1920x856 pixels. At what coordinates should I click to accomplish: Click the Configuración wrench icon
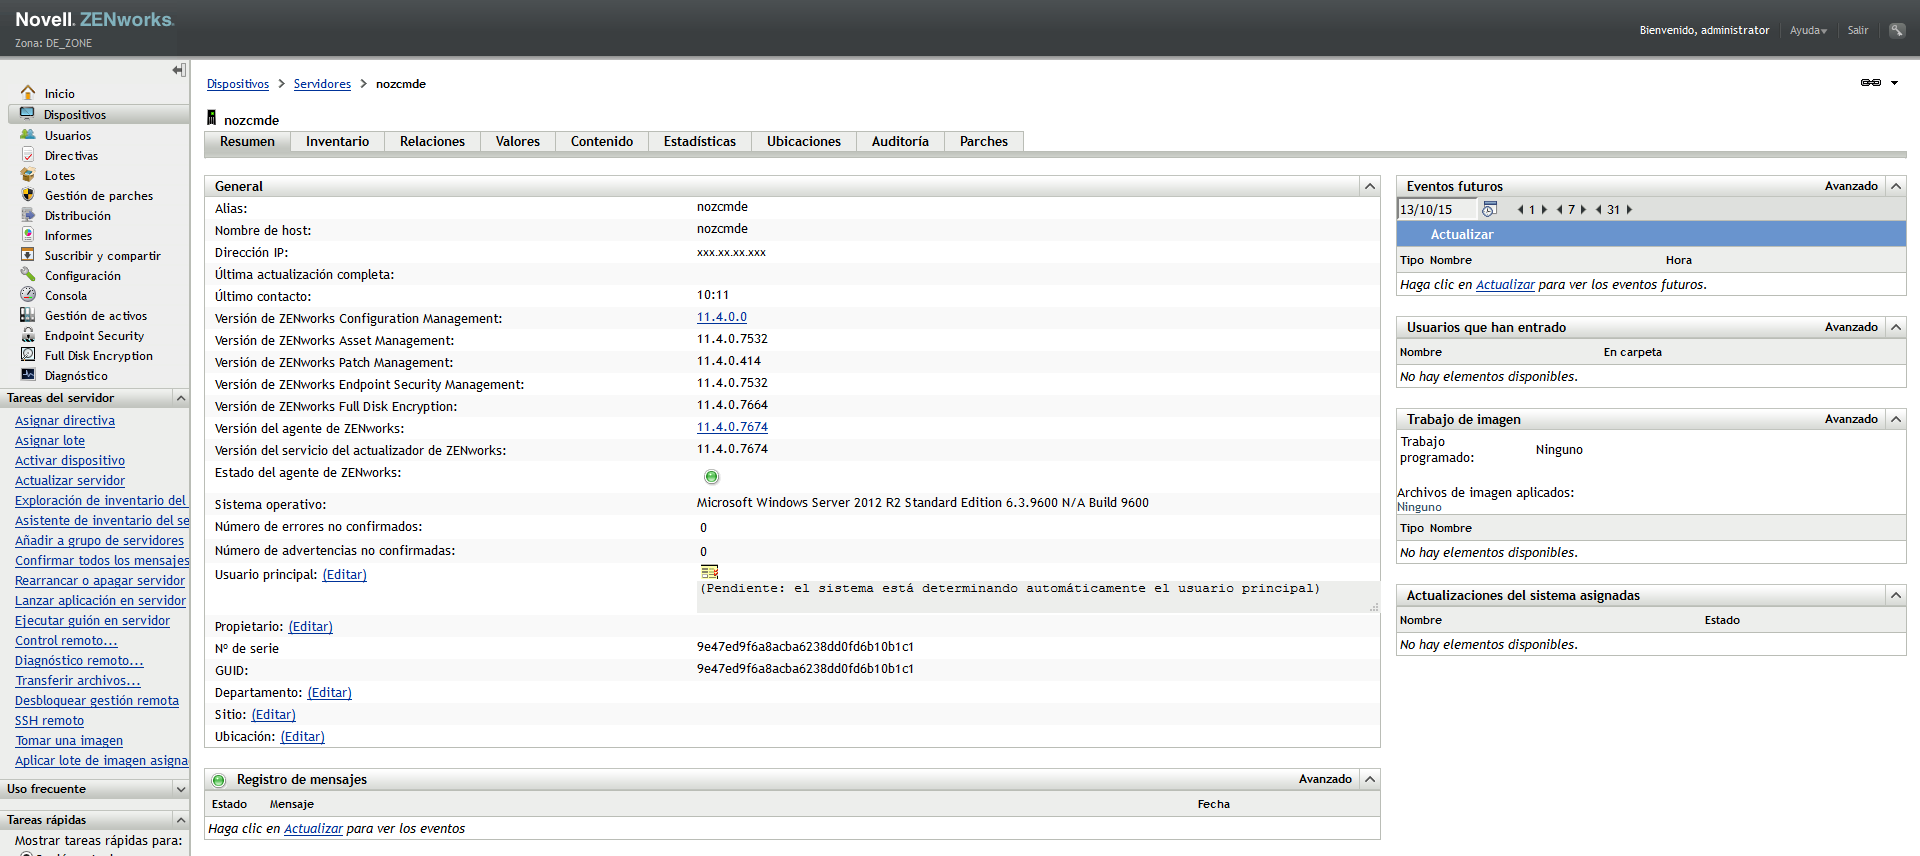pos(28,275)
